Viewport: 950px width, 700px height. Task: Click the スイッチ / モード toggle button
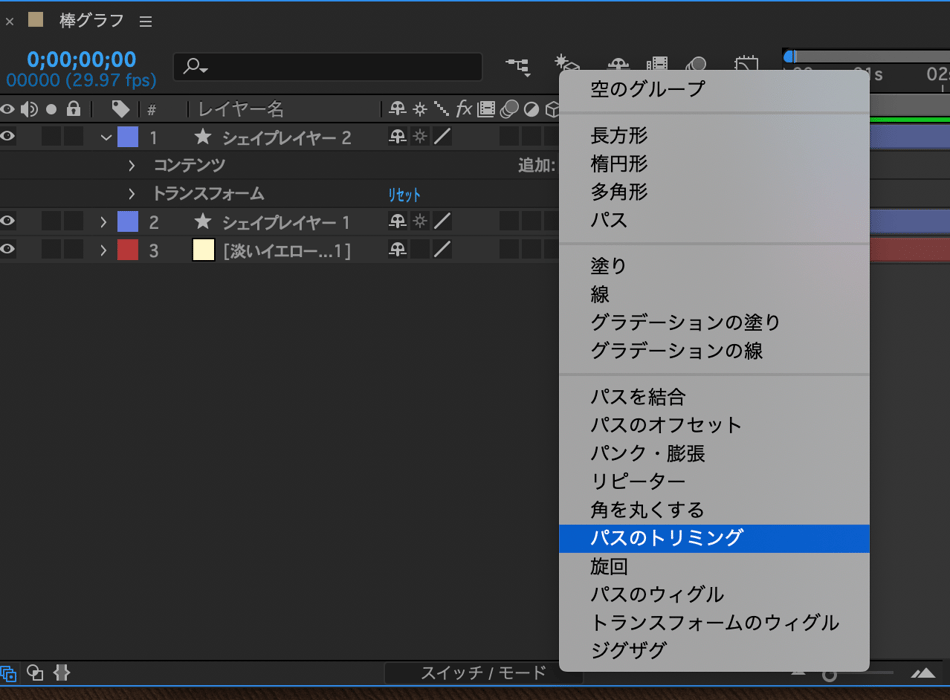pyautogui.click(x=484, y=673)
